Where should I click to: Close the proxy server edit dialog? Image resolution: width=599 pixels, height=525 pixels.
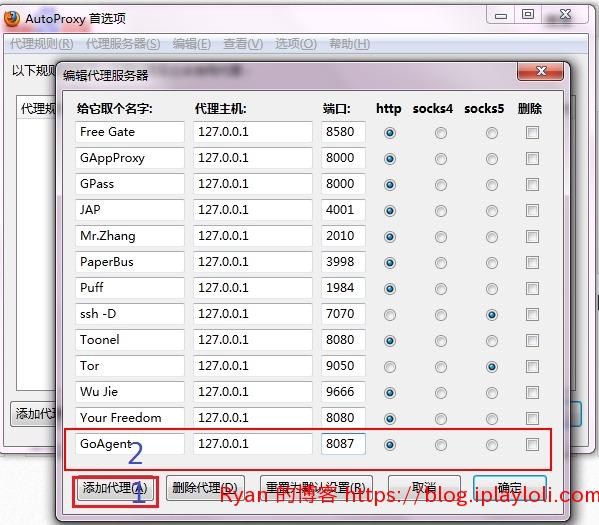(x=540, y=71)
